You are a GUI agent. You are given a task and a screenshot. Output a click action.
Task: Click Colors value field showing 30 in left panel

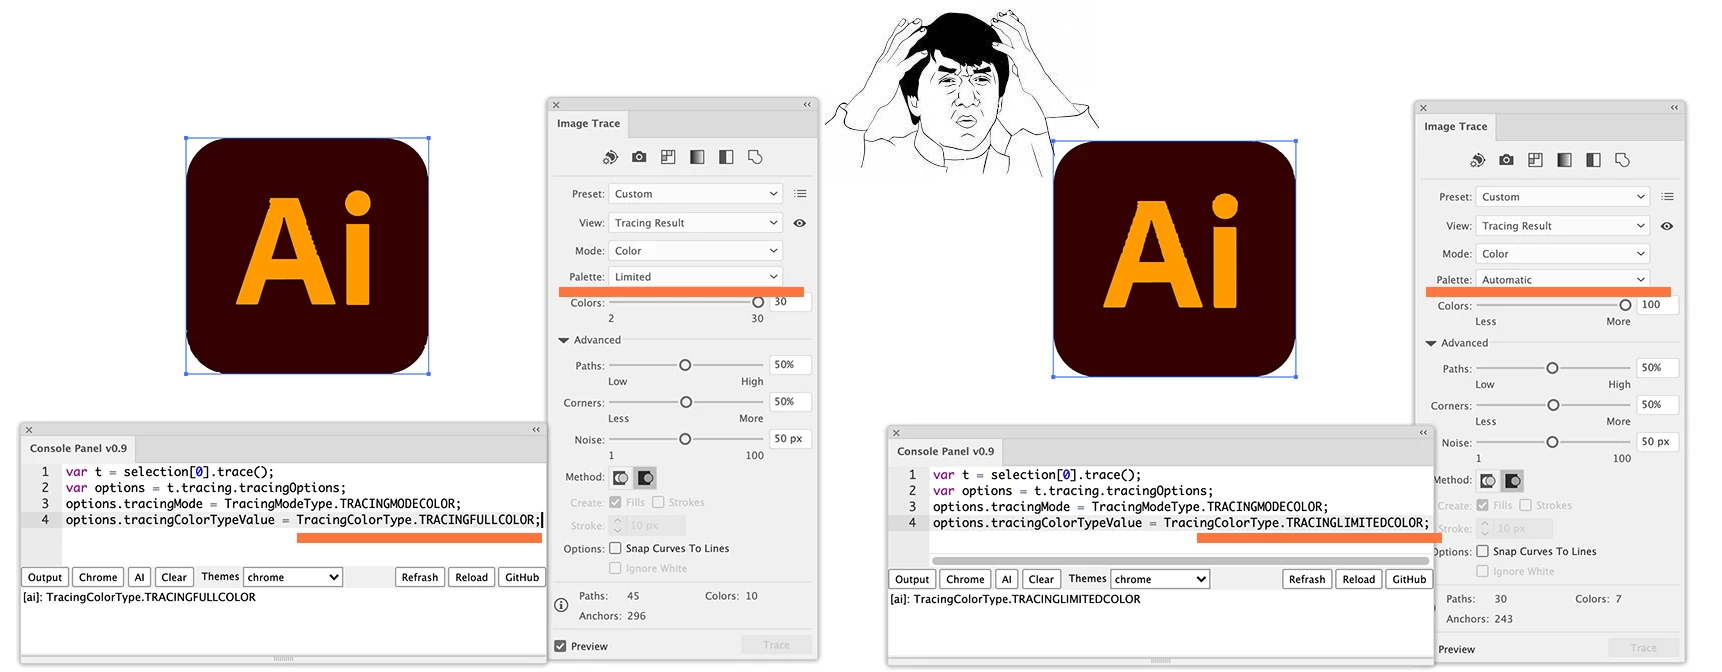790,302
